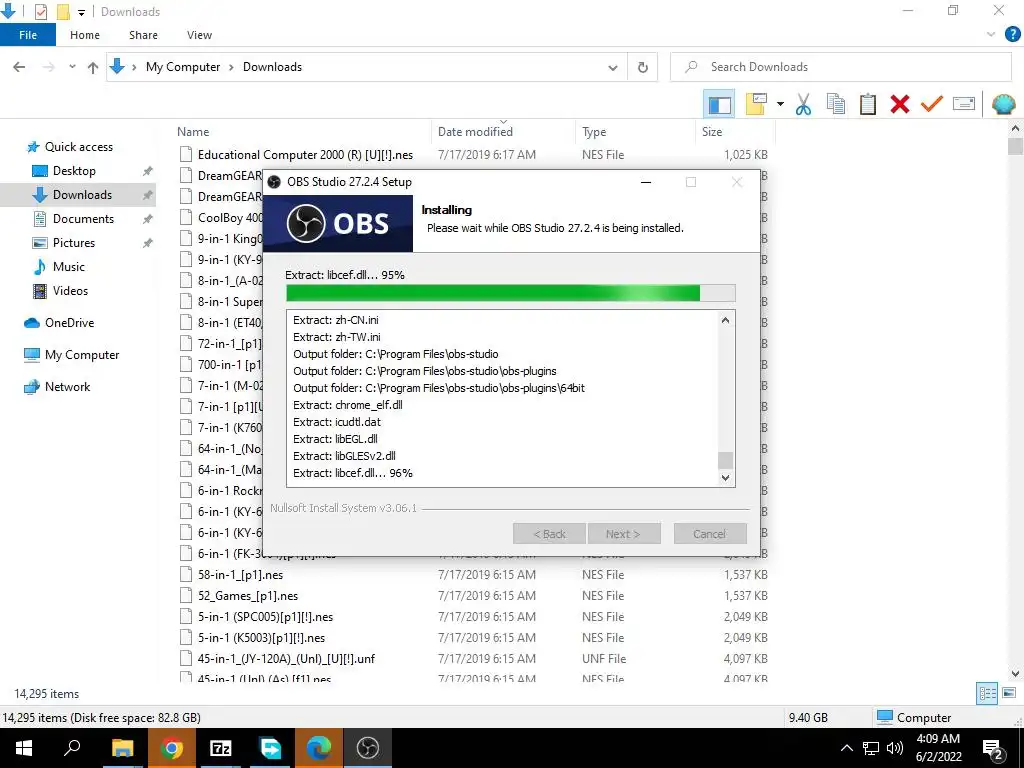This screenshot has height=768, width=1024.
Task: Click the shell globe icon in toolbar
Action: [x=1004, y=104]
